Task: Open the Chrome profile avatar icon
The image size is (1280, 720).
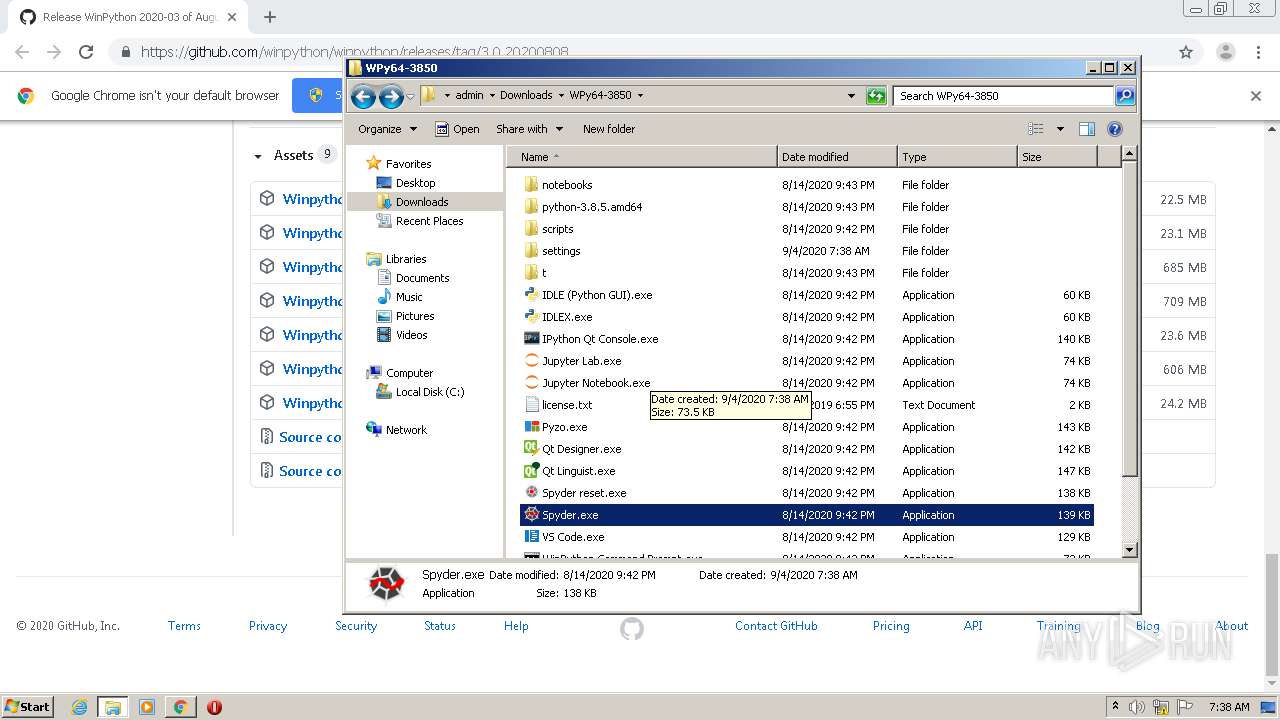Action: pyautogui.click(x=1225, y=52)
